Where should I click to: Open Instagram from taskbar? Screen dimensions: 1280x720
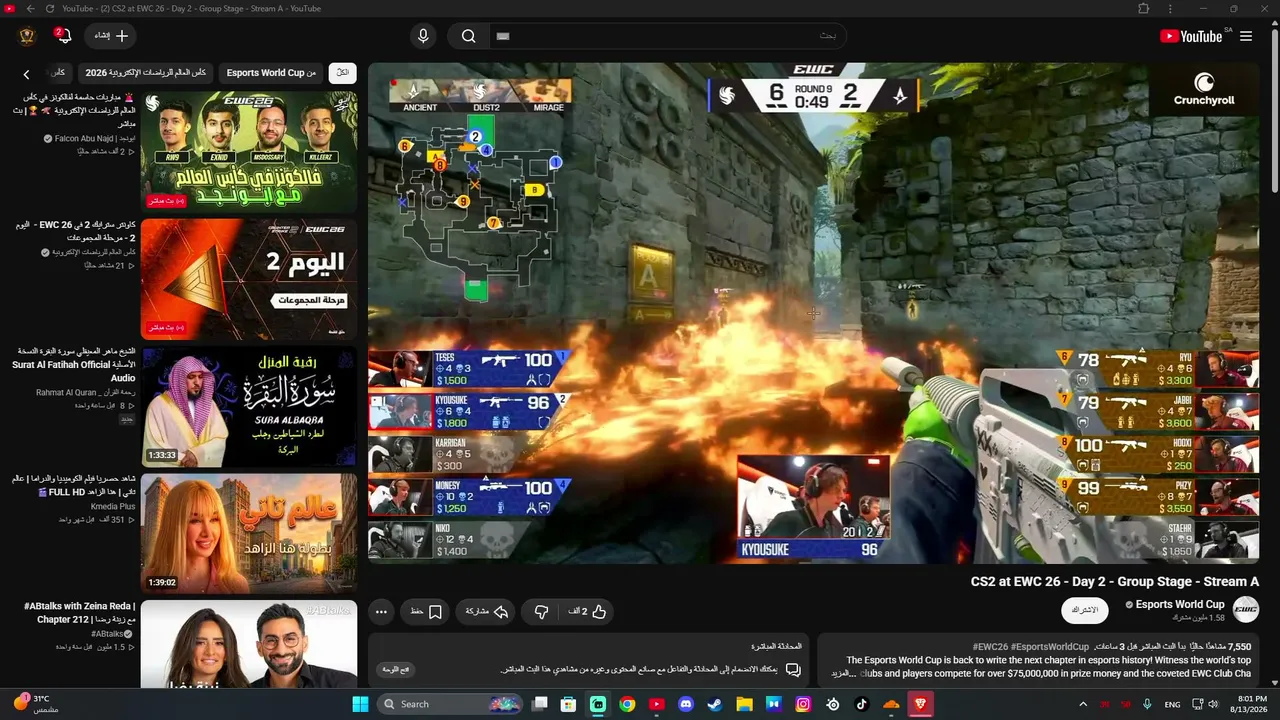click(x=803, y=704)
